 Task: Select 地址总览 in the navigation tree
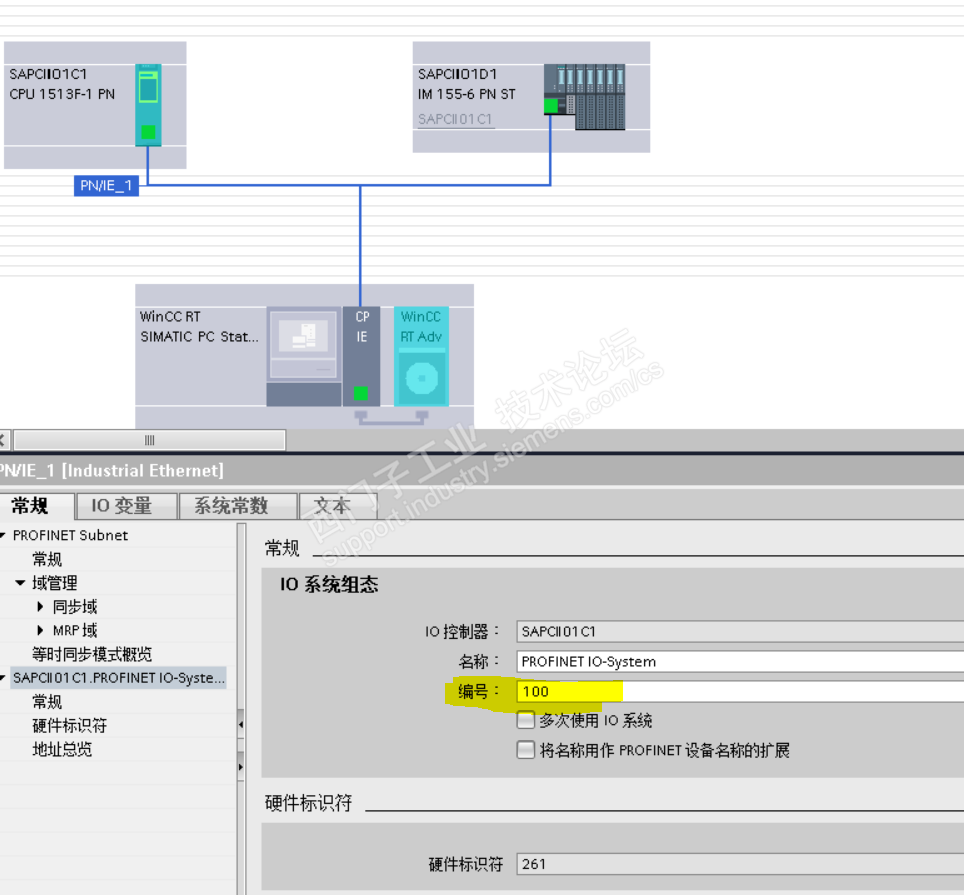(x=62, y=749)
